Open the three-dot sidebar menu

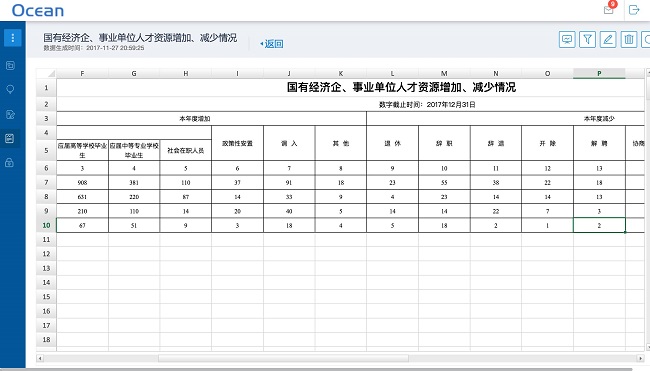coord(12,38)
